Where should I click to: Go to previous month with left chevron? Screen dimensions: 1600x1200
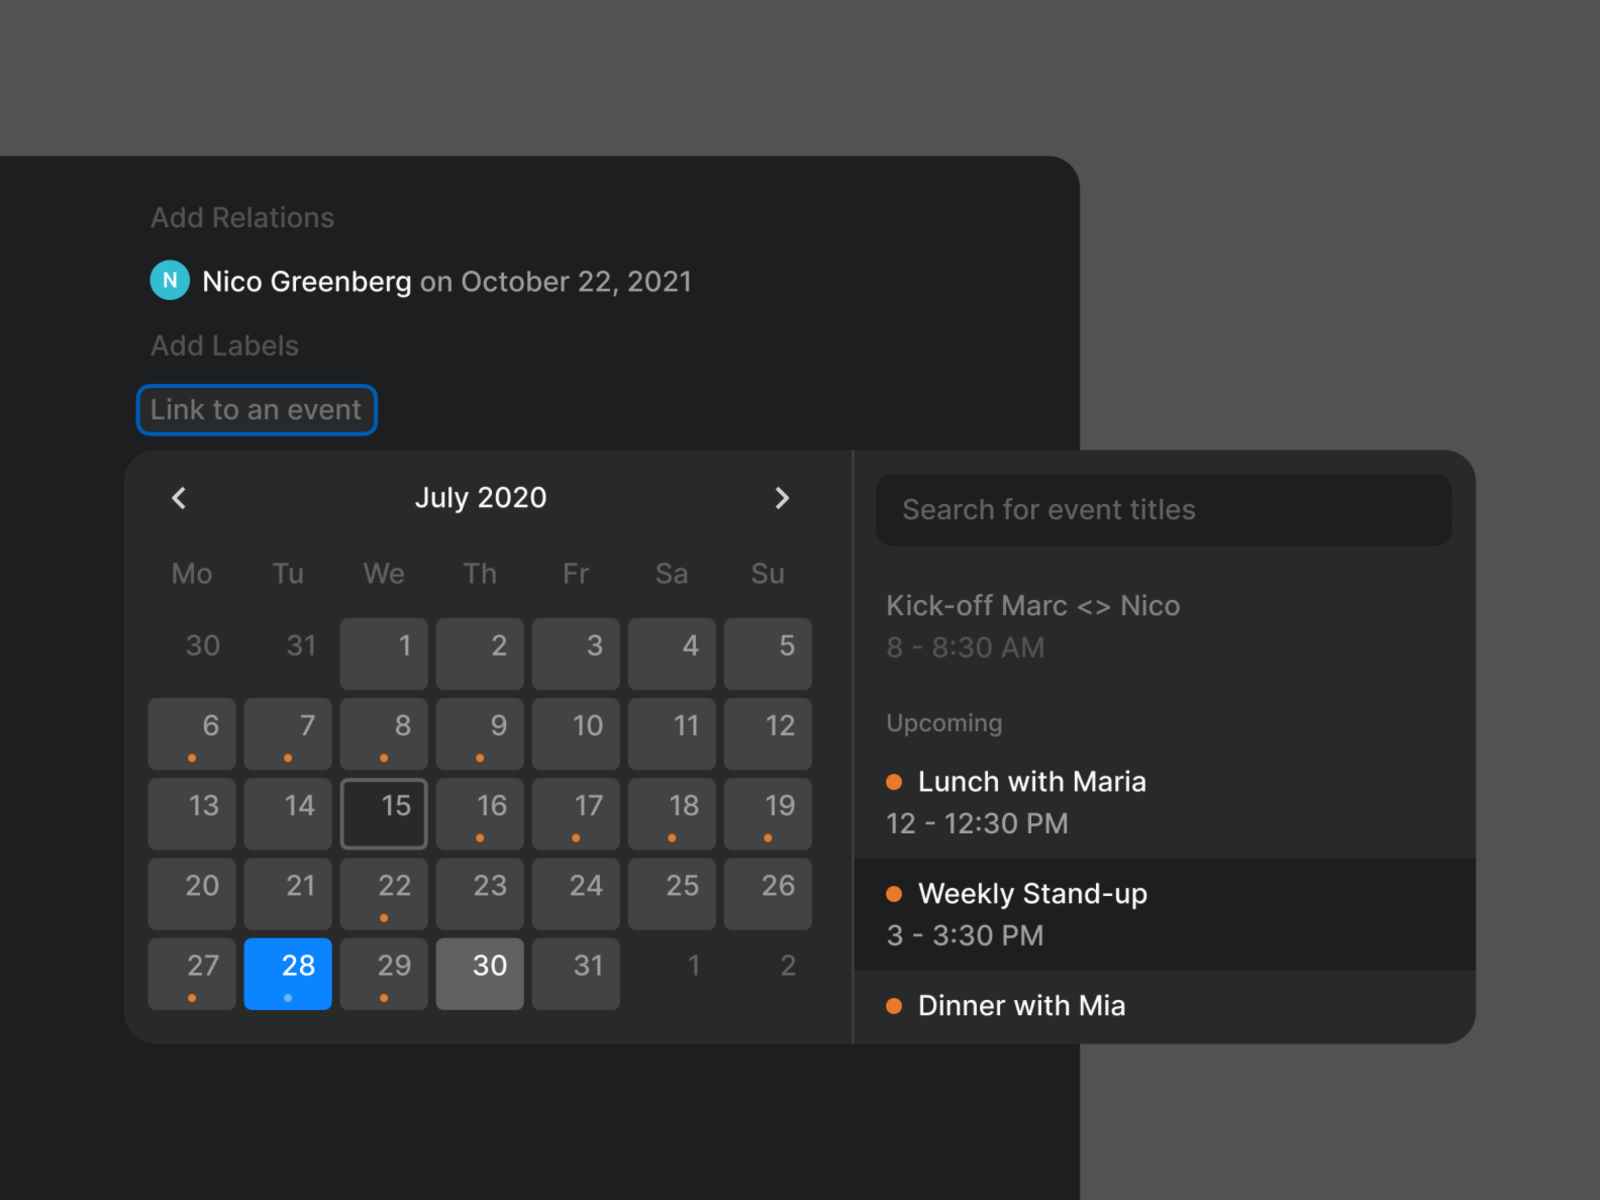click(179, 498)
